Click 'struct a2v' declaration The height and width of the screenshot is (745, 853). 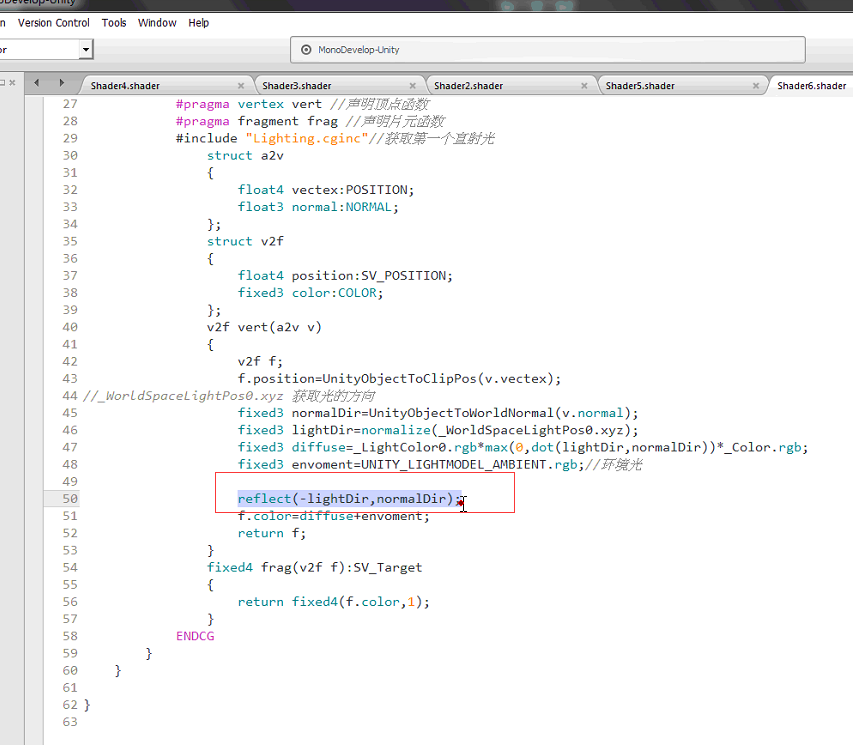[x=245, y=156]
